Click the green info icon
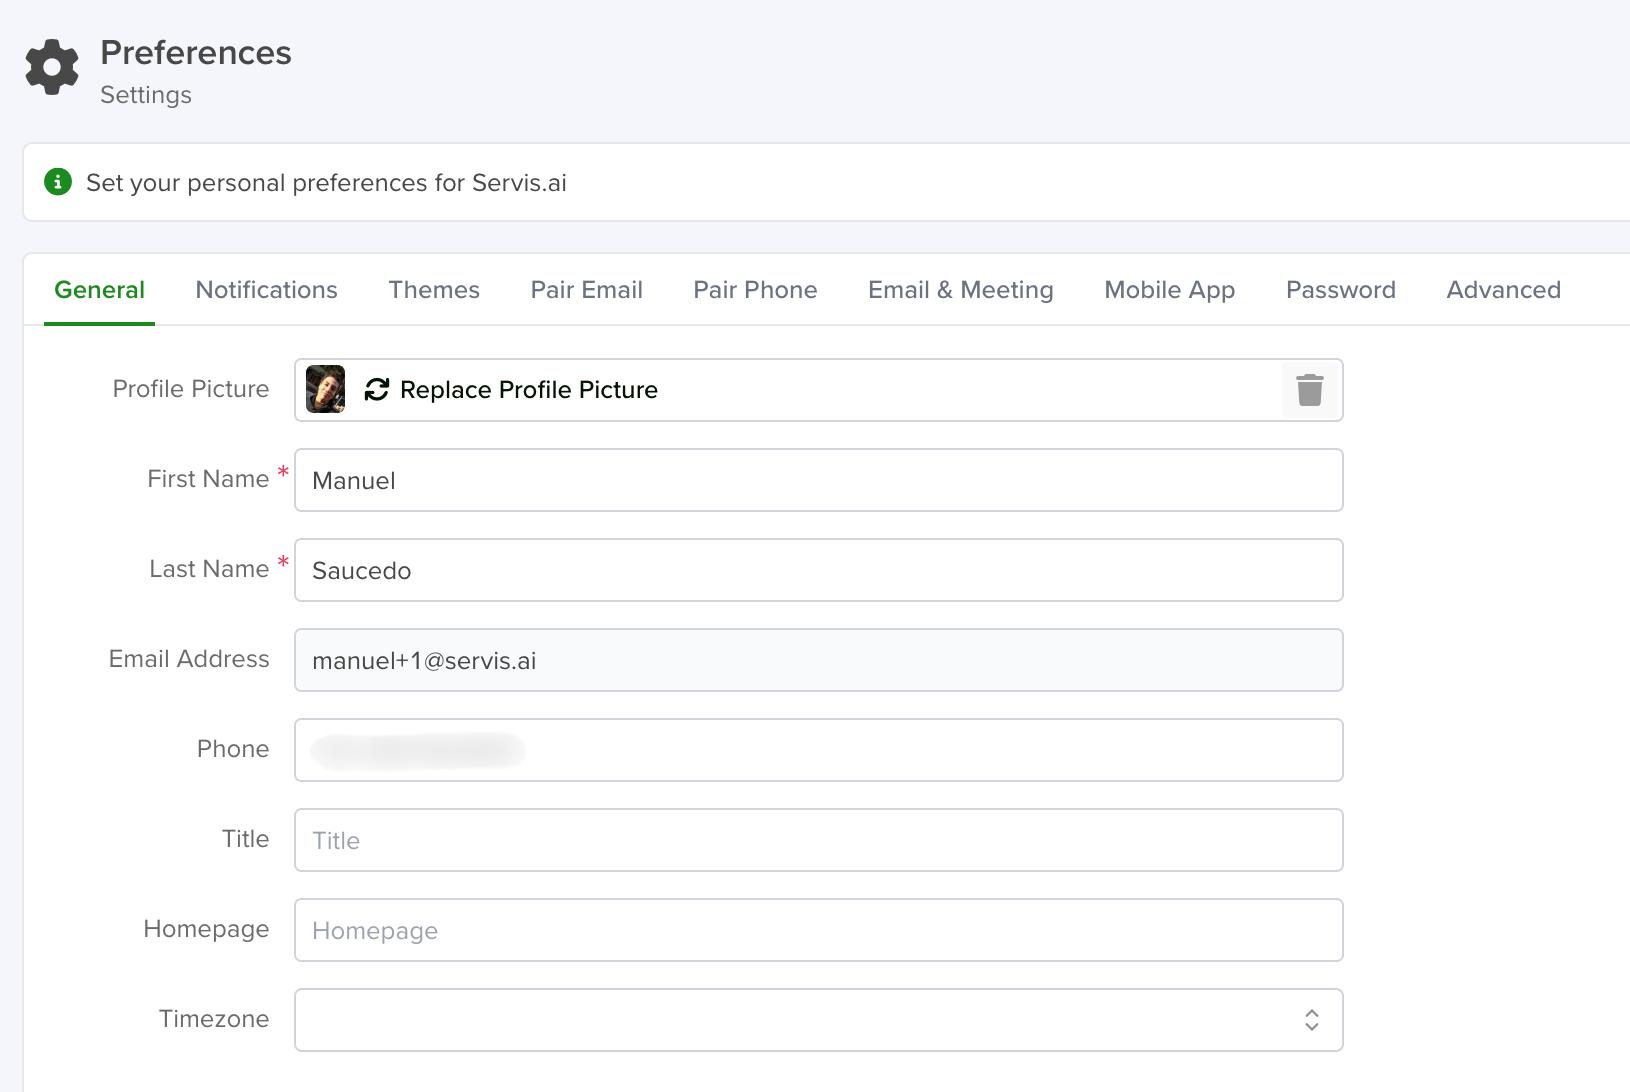Viewport: 1630px width, 1092px height. (x=58, y=182)
